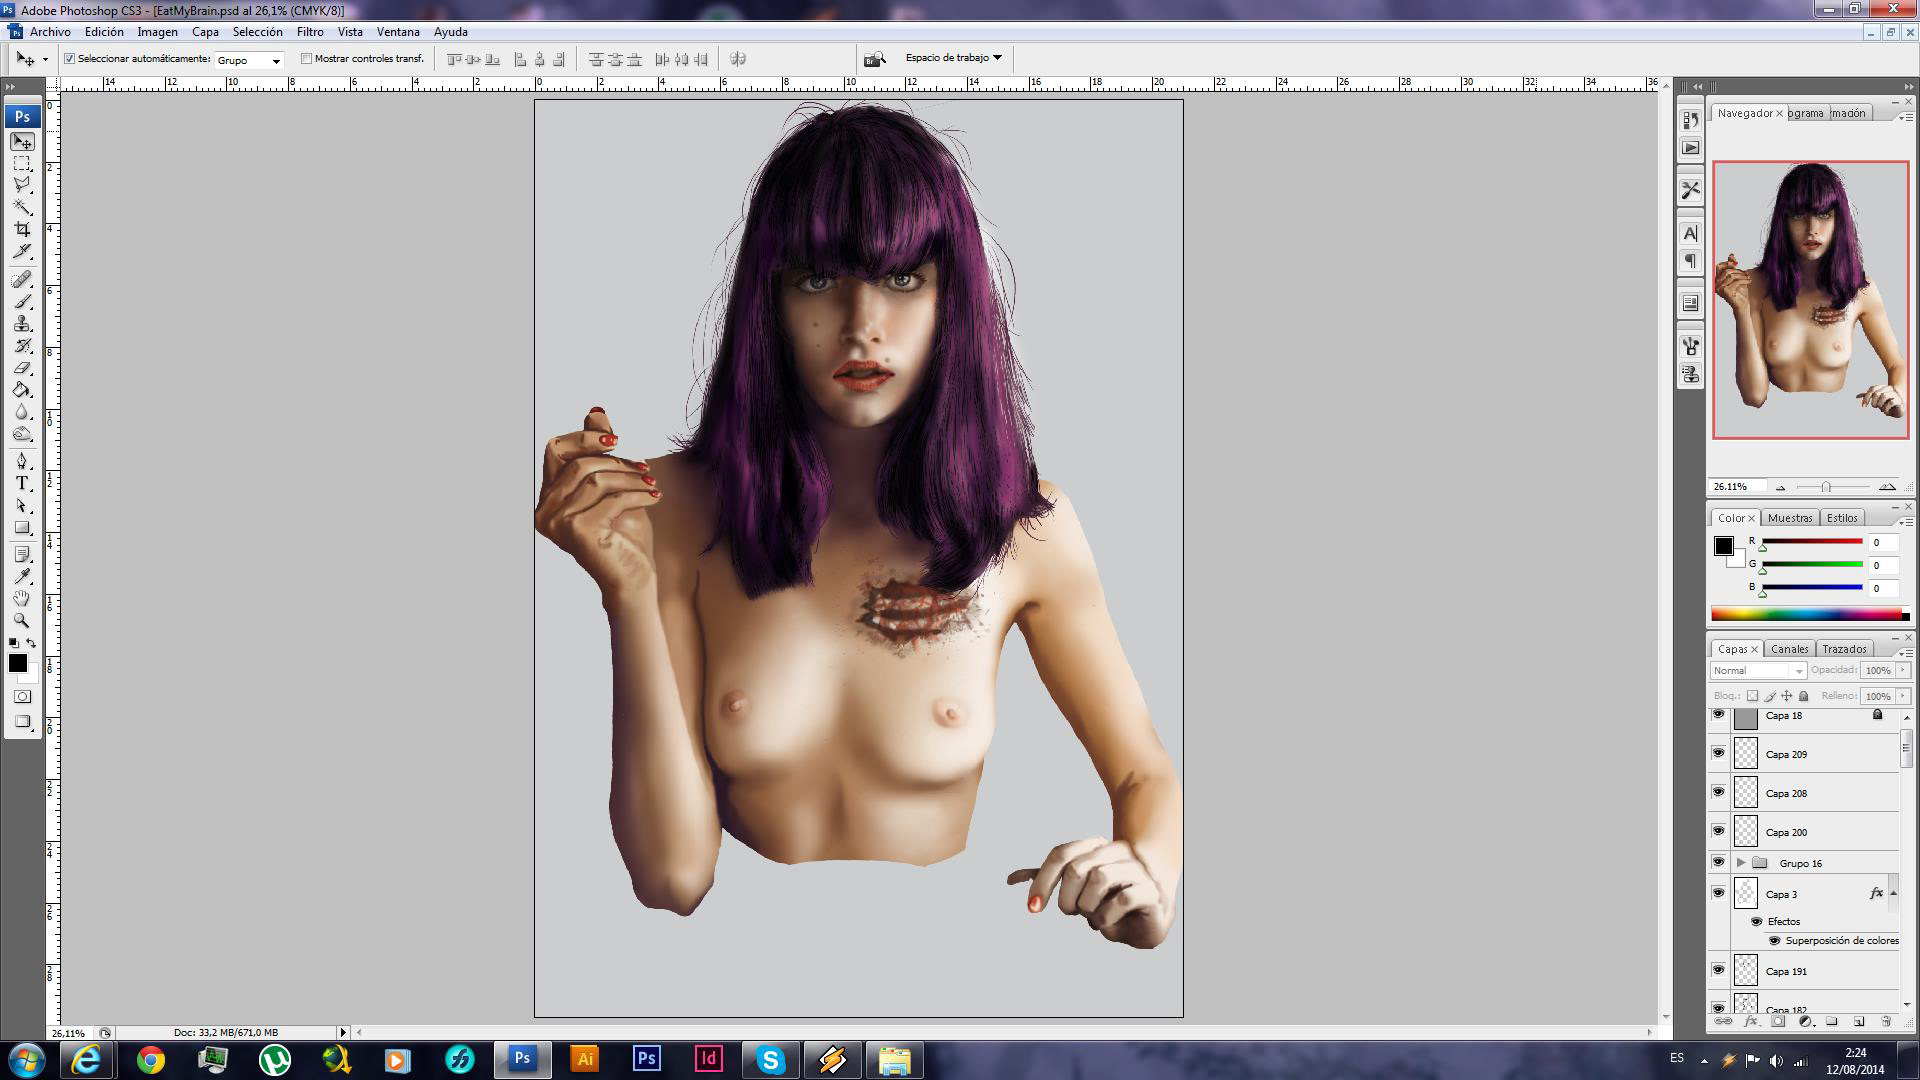This screenshot has width=1920, height=1080.
Task: Switch to the Canales tab
Action: tap(1789, 649)
